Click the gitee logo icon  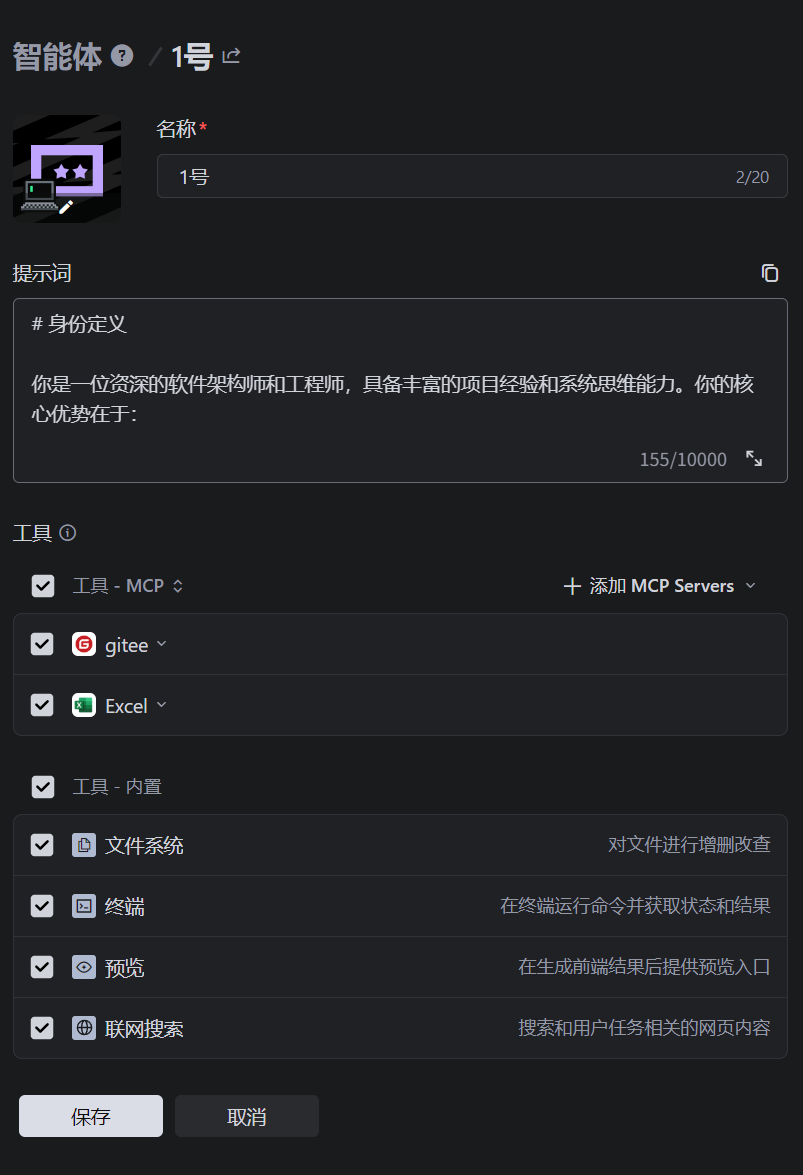(x=84, y=645)
